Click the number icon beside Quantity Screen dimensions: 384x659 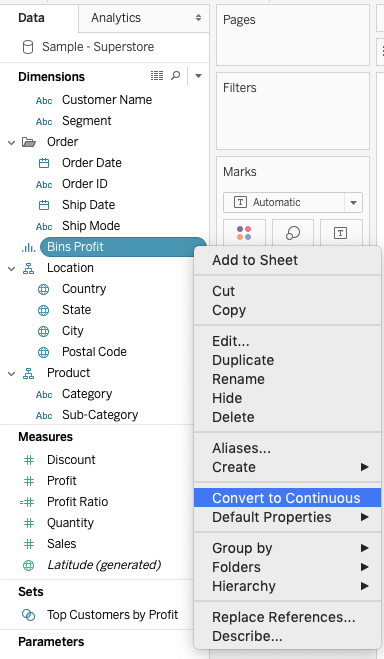point(29,523)
